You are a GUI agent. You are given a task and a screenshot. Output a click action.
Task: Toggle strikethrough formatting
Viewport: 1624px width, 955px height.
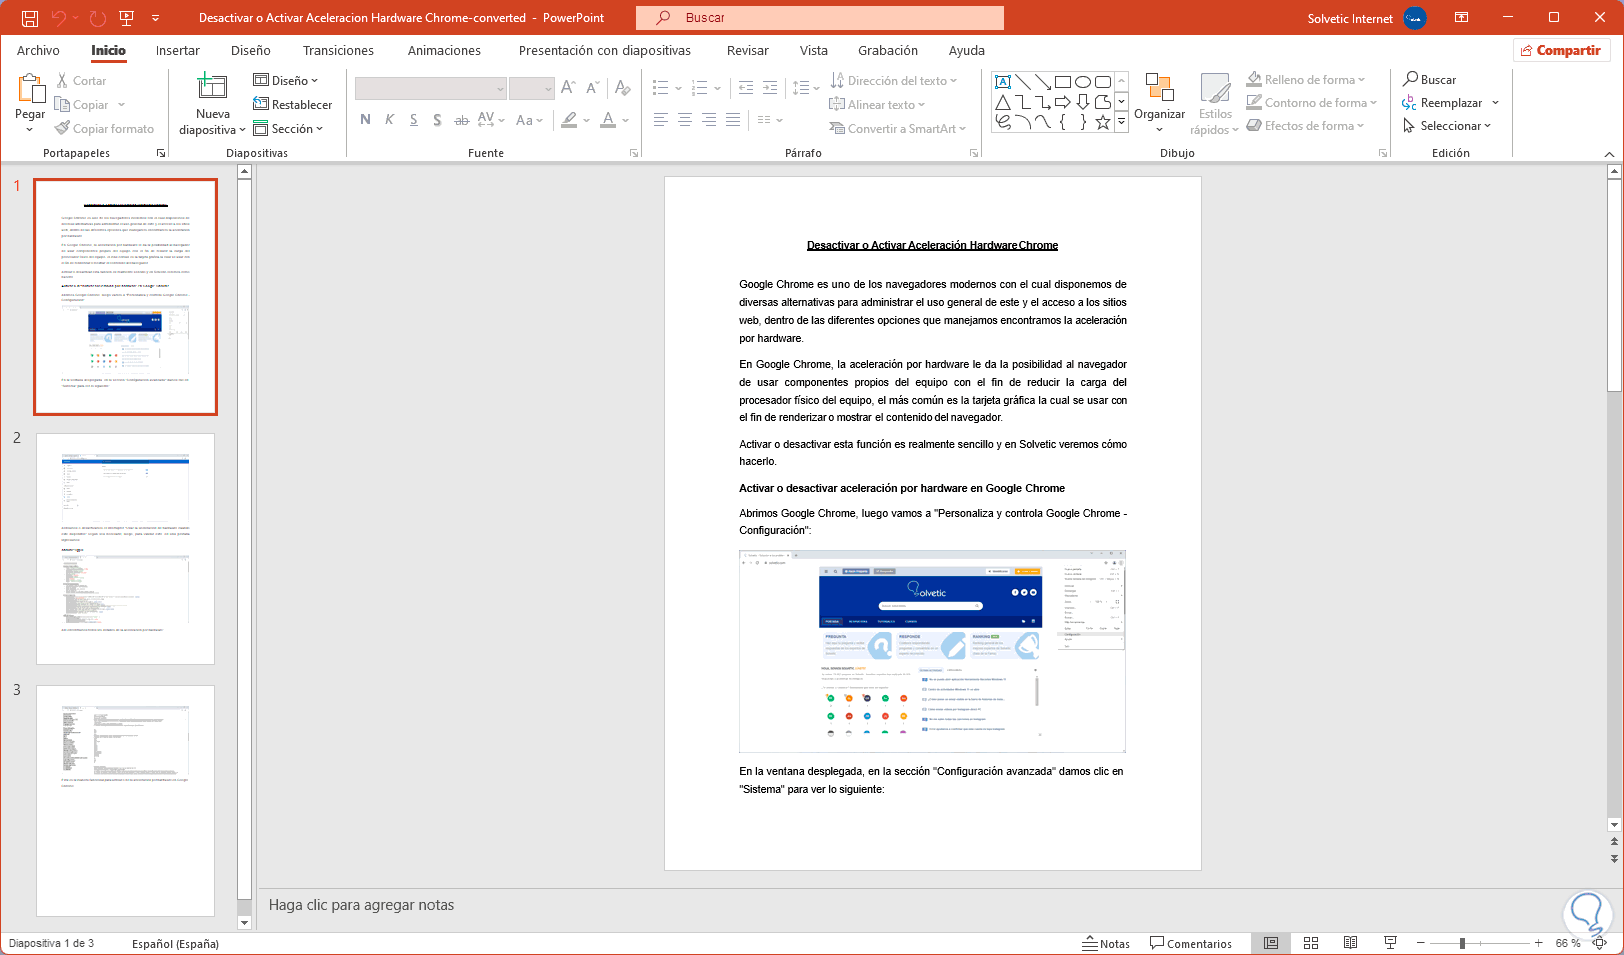click(x=461, y=120)
